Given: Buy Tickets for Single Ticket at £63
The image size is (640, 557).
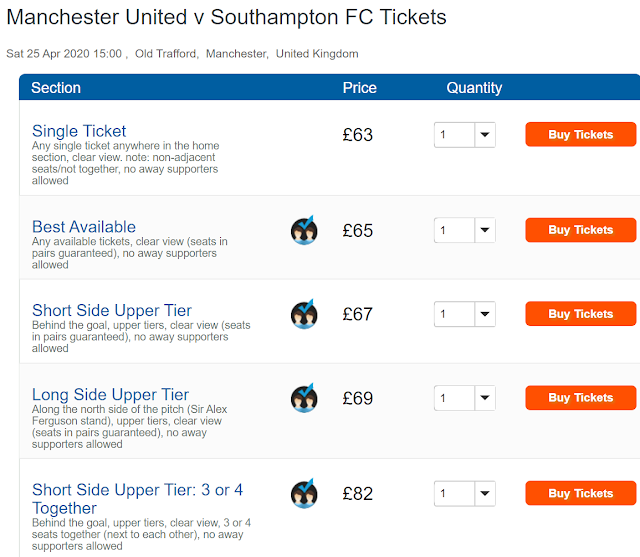Looking at the screenshot, I should [580, 134].
